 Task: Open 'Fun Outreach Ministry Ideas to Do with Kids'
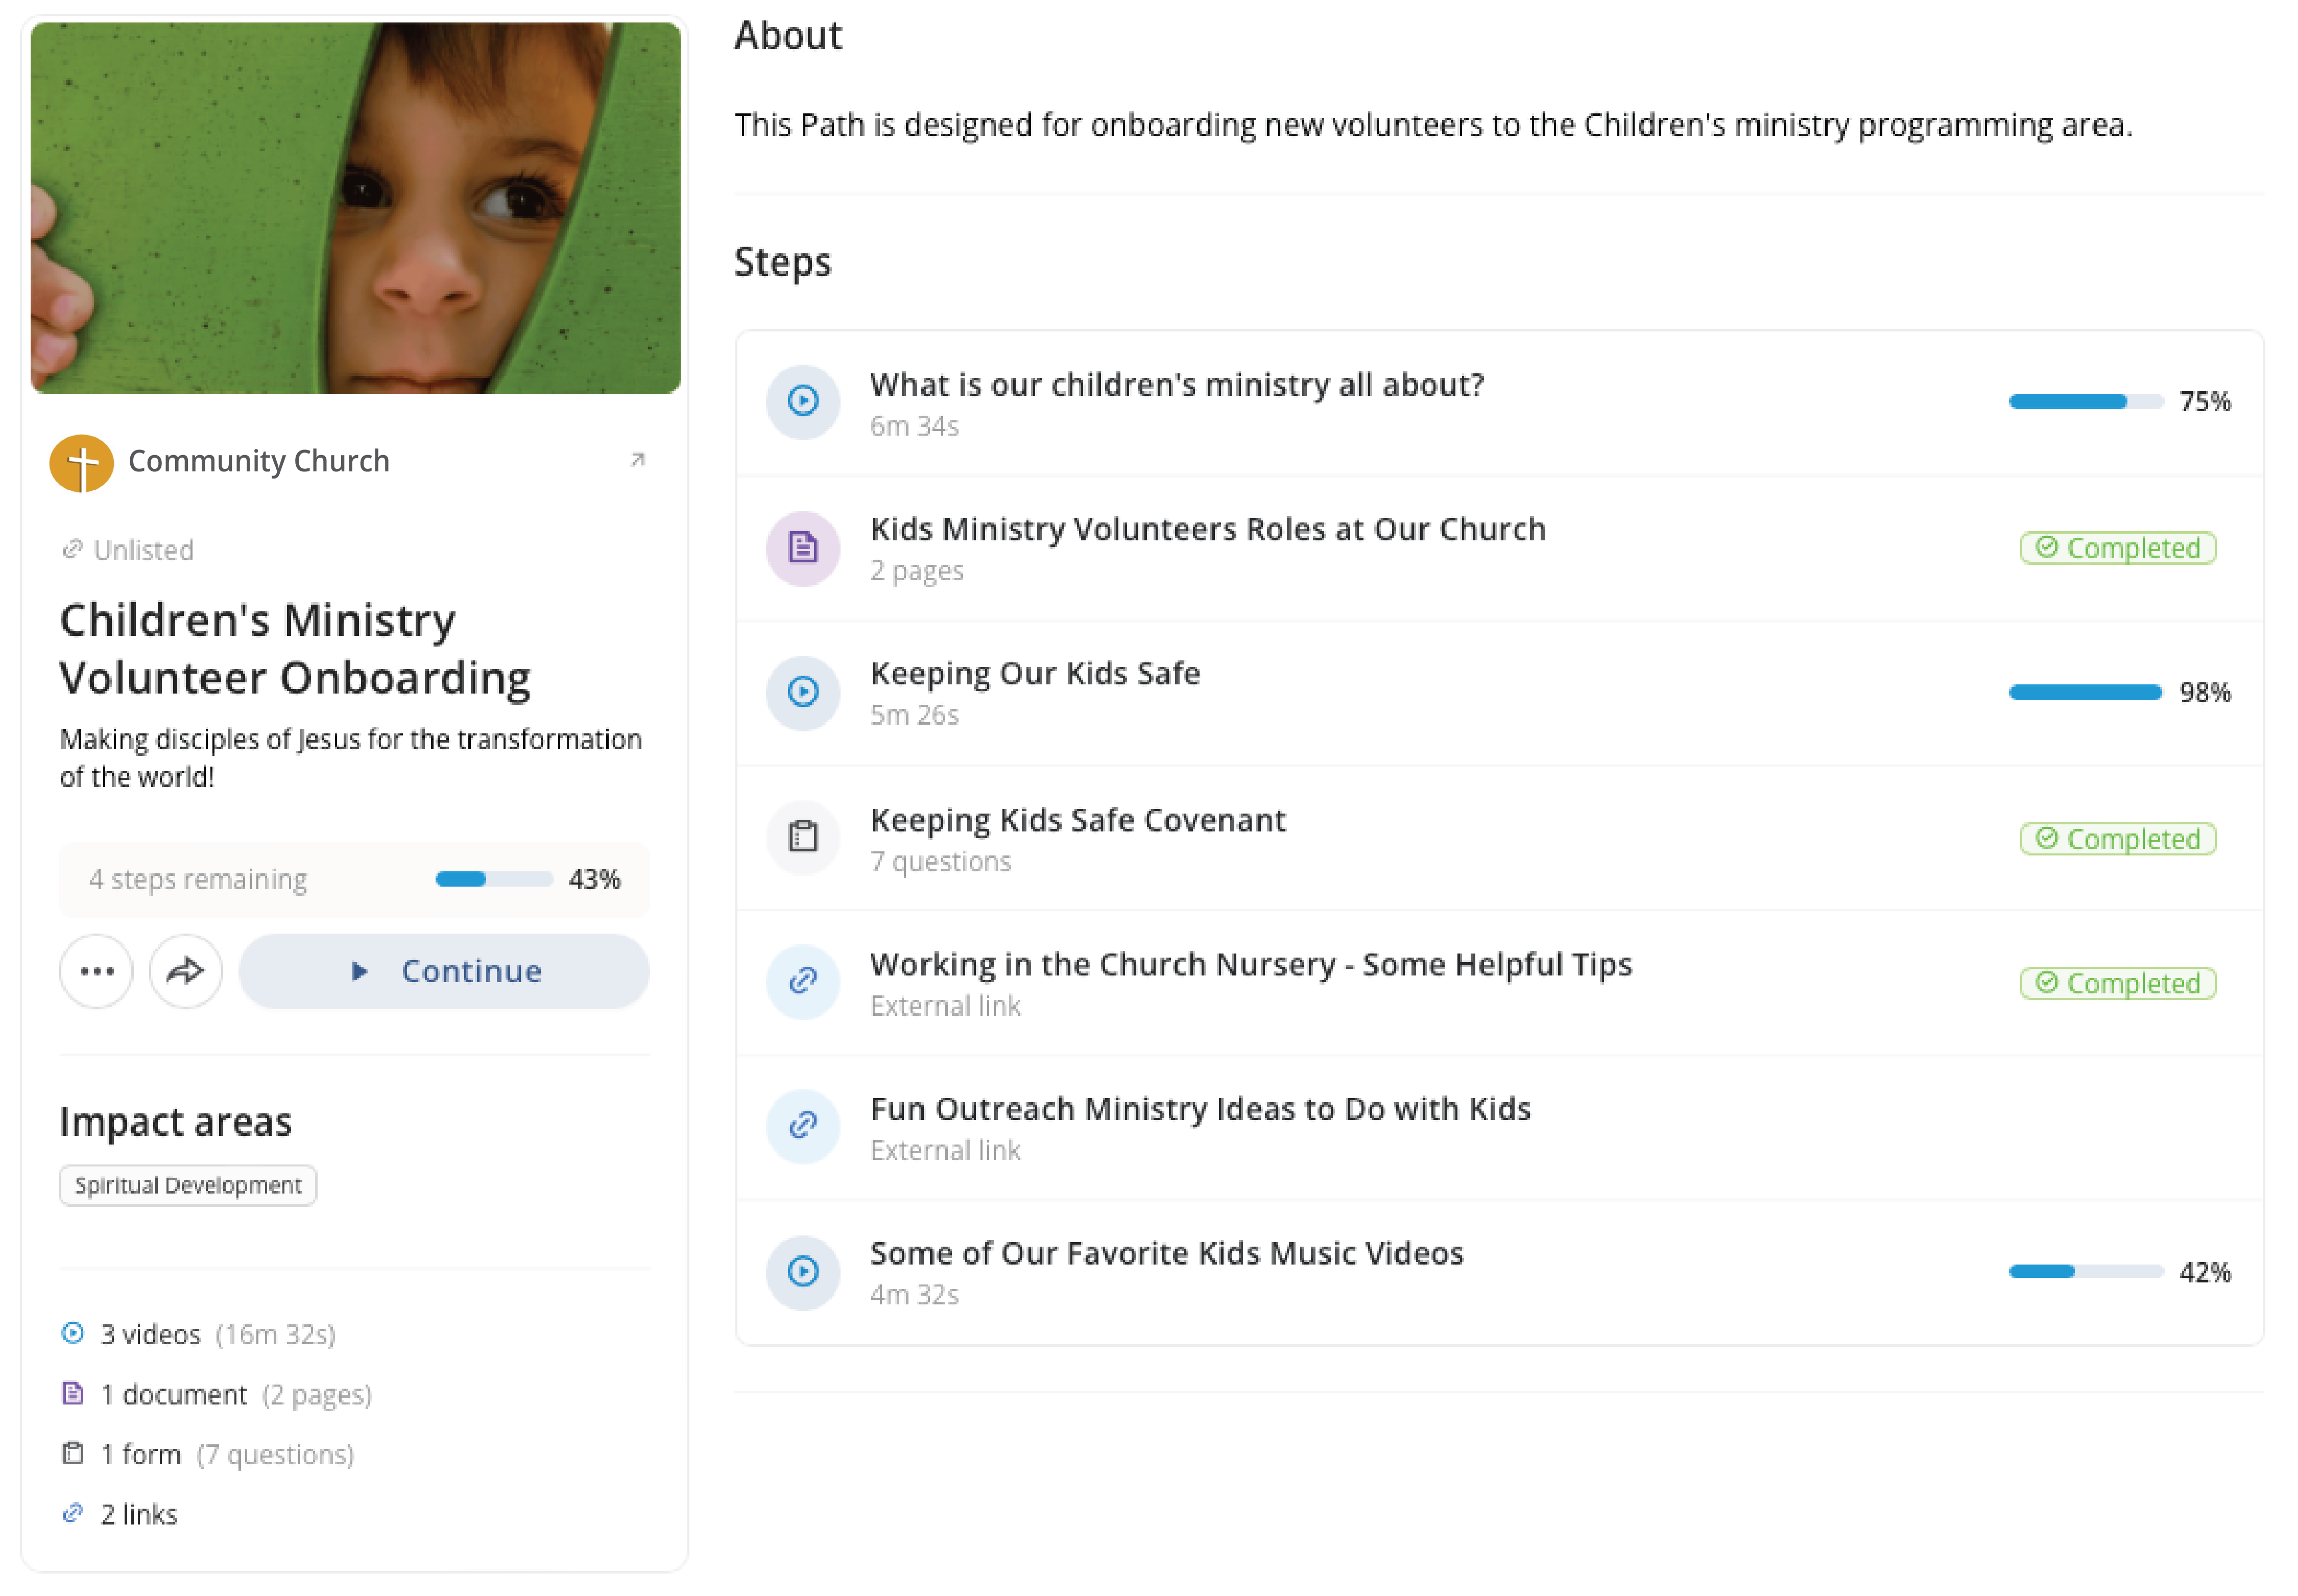(x=1200, y=1109)
